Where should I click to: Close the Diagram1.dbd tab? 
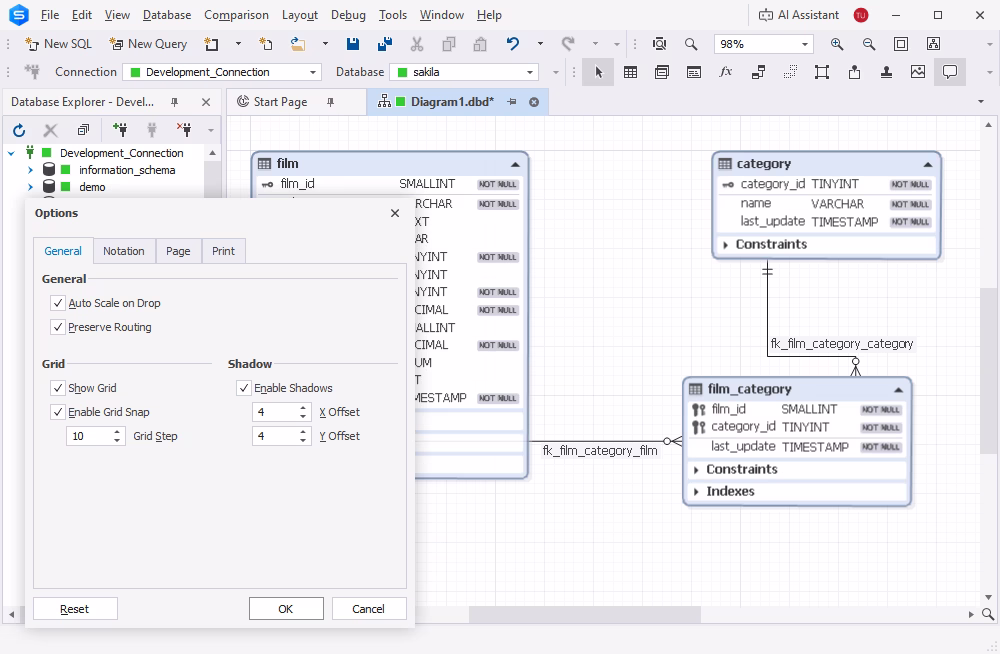[x=534, y=102]
